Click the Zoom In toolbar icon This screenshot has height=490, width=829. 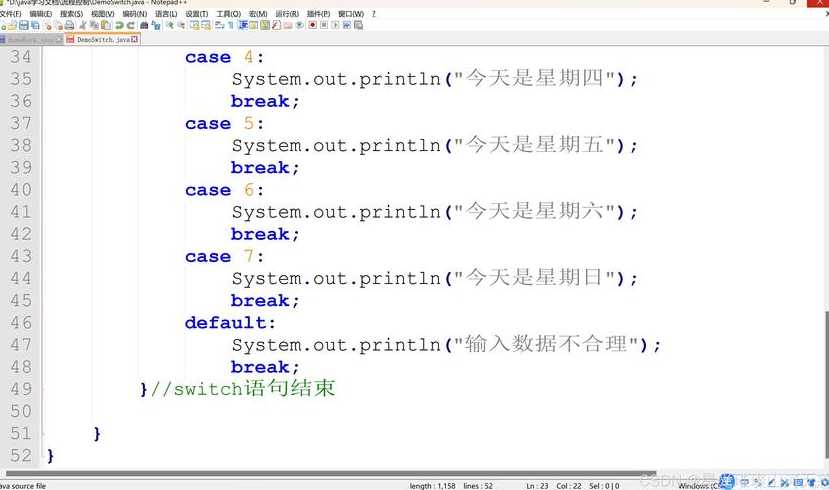pos(169,25)
